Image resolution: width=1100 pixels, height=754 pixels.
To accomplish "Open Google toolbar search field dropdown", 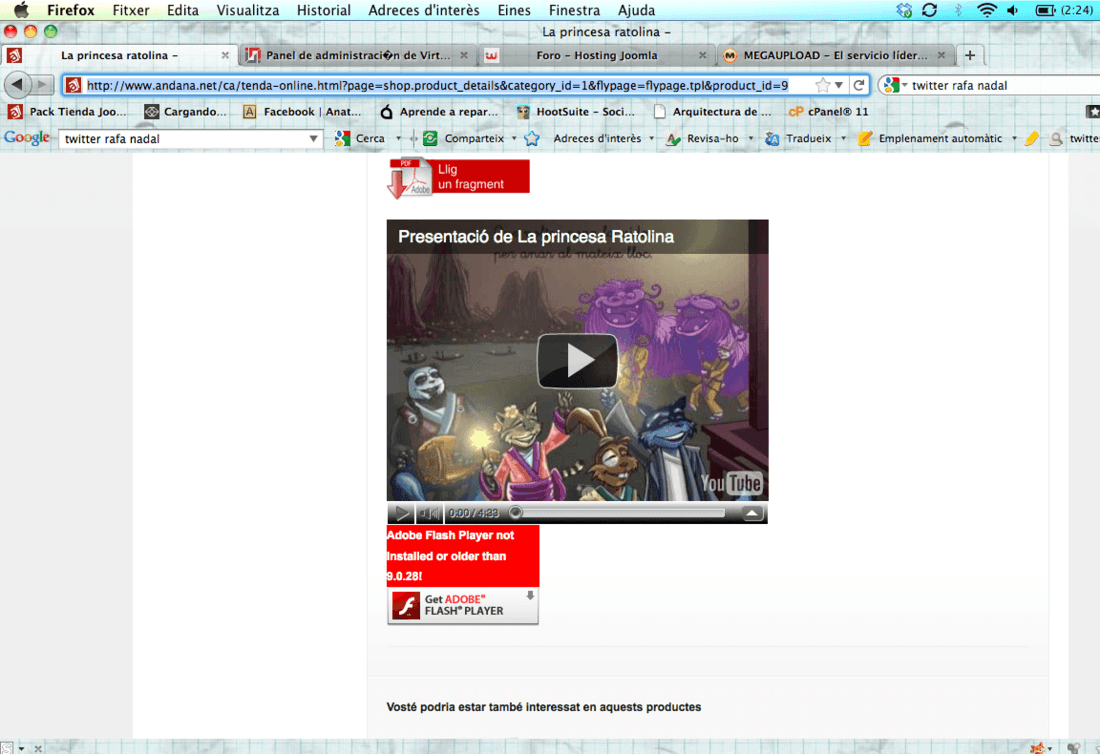I will pyautogui.click(x=313, y=139).
